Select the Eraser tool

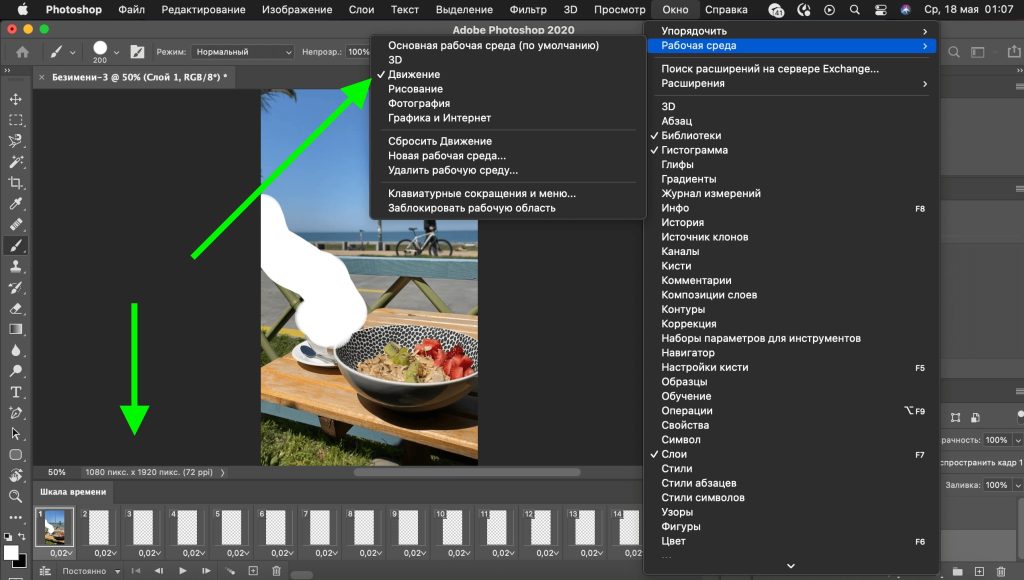(x=16, y=308)
